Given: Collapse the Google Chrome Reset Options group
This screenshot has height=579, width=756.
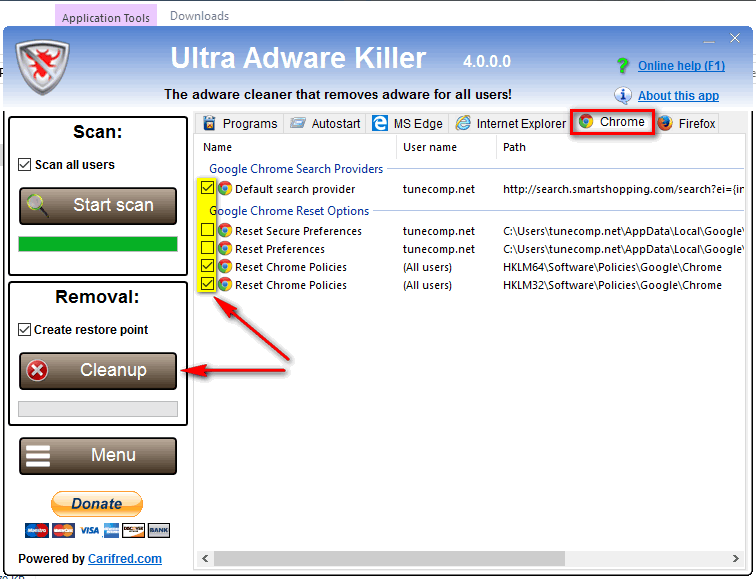Looking at the screenshot, I should [289, 211].
